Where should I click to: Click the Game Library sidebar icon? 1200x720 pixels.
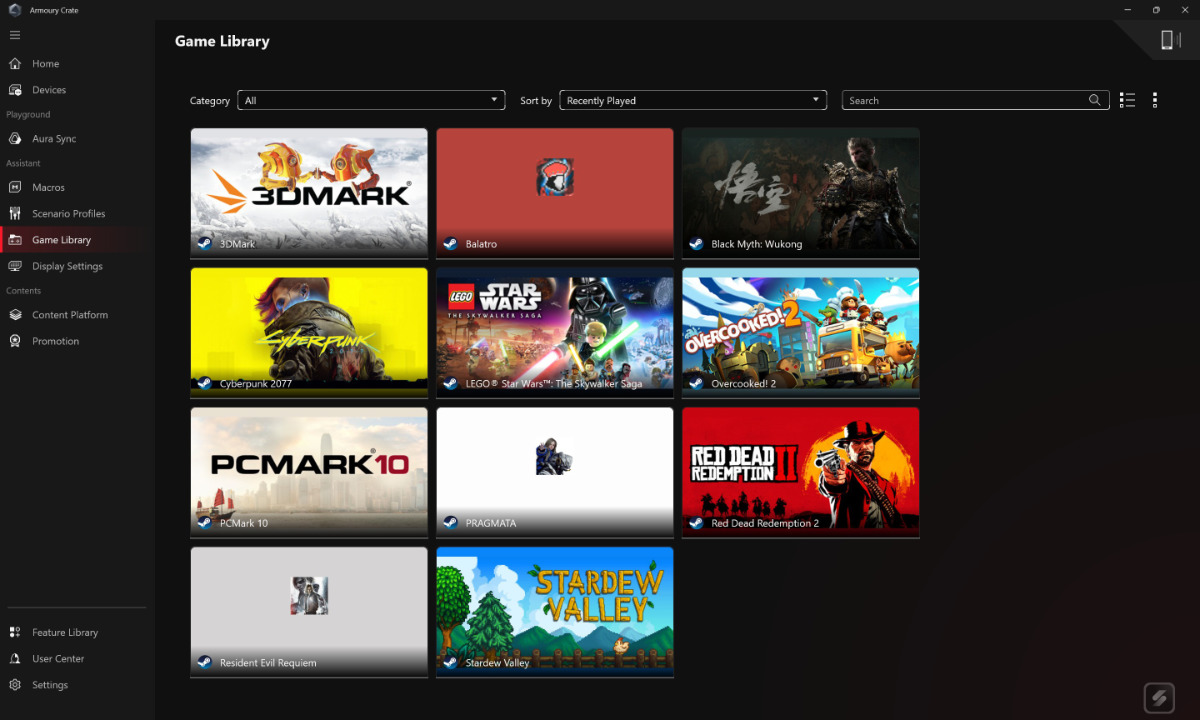[x=15, y=240]
